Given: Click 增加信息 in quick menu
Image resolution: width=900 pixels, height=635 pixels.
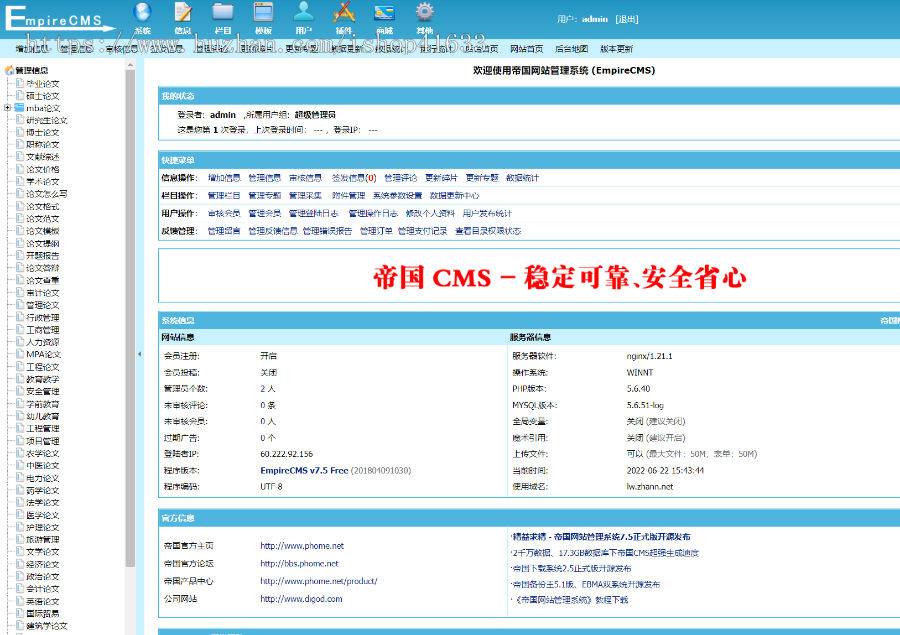Looking at the screenshot, I should 224,178.
